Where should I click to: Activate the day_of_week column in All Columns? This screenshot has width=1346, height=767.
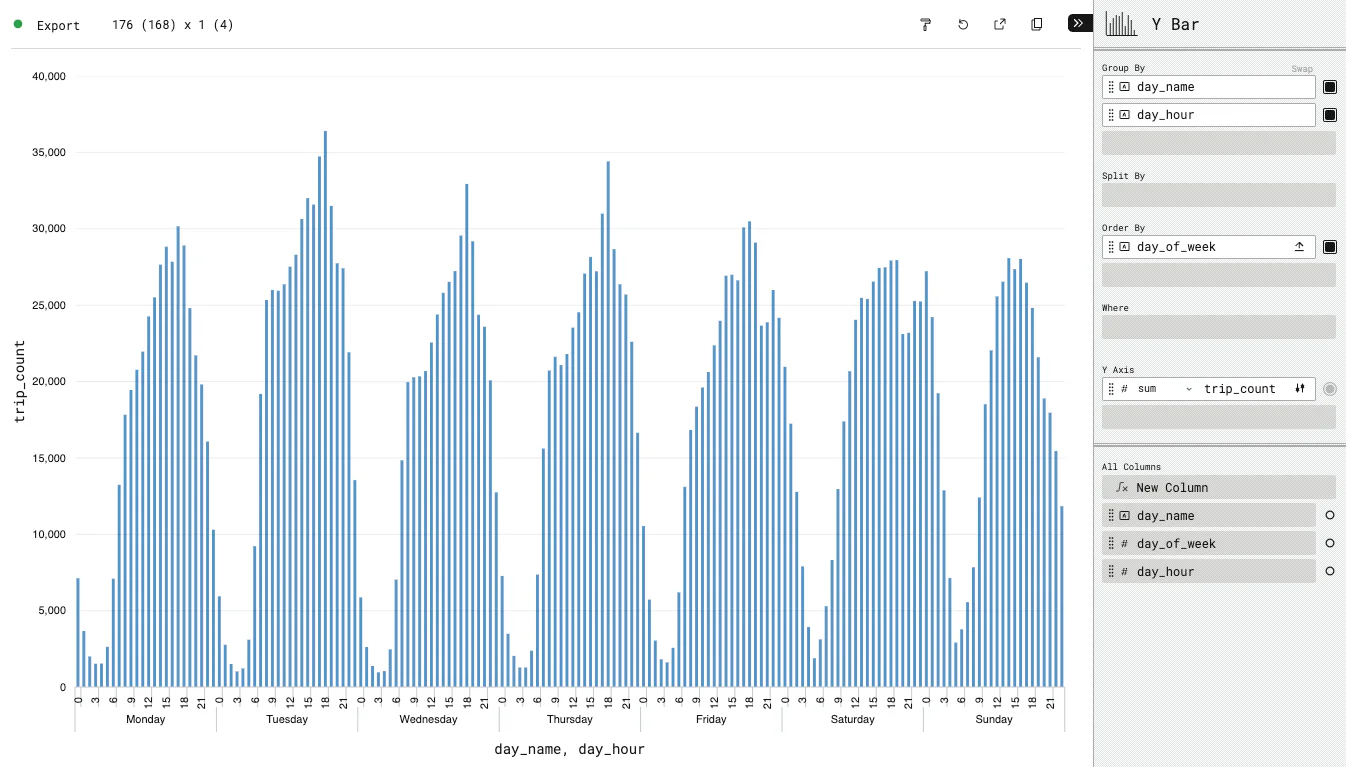(x=1330, y=544)
